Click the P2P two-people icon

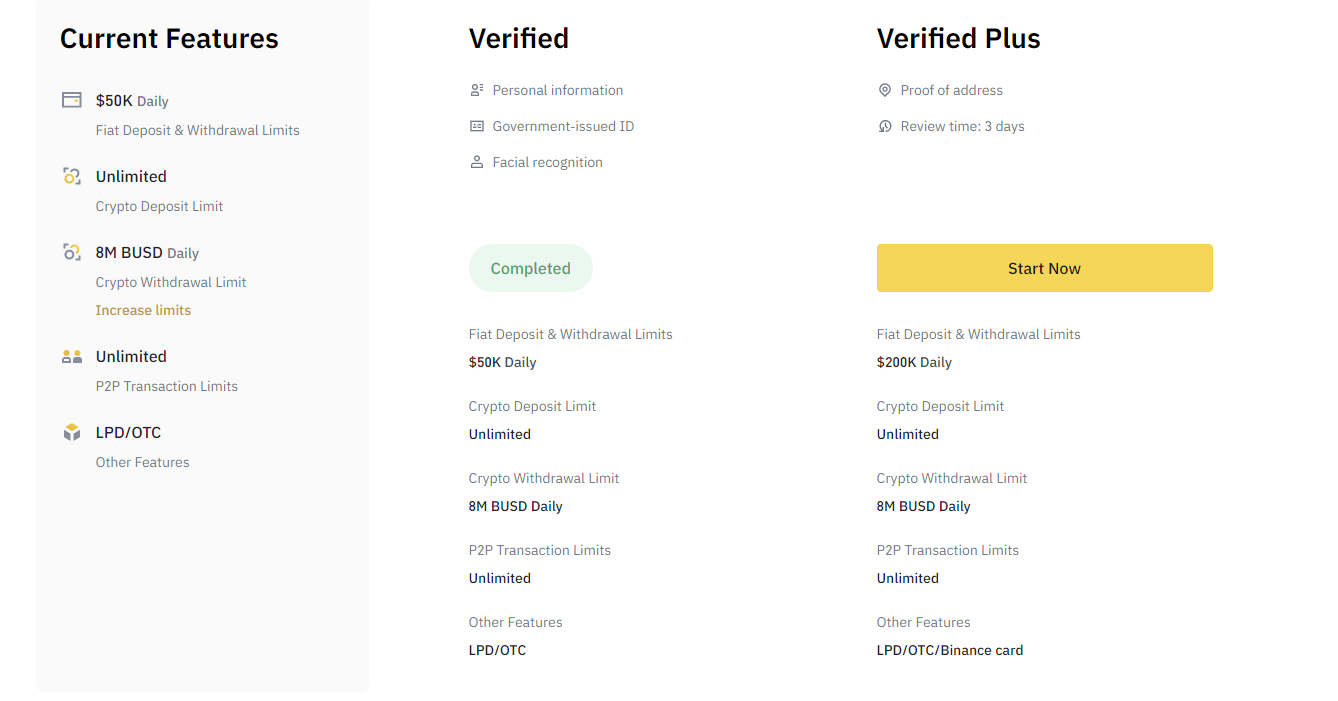point(71,356)
